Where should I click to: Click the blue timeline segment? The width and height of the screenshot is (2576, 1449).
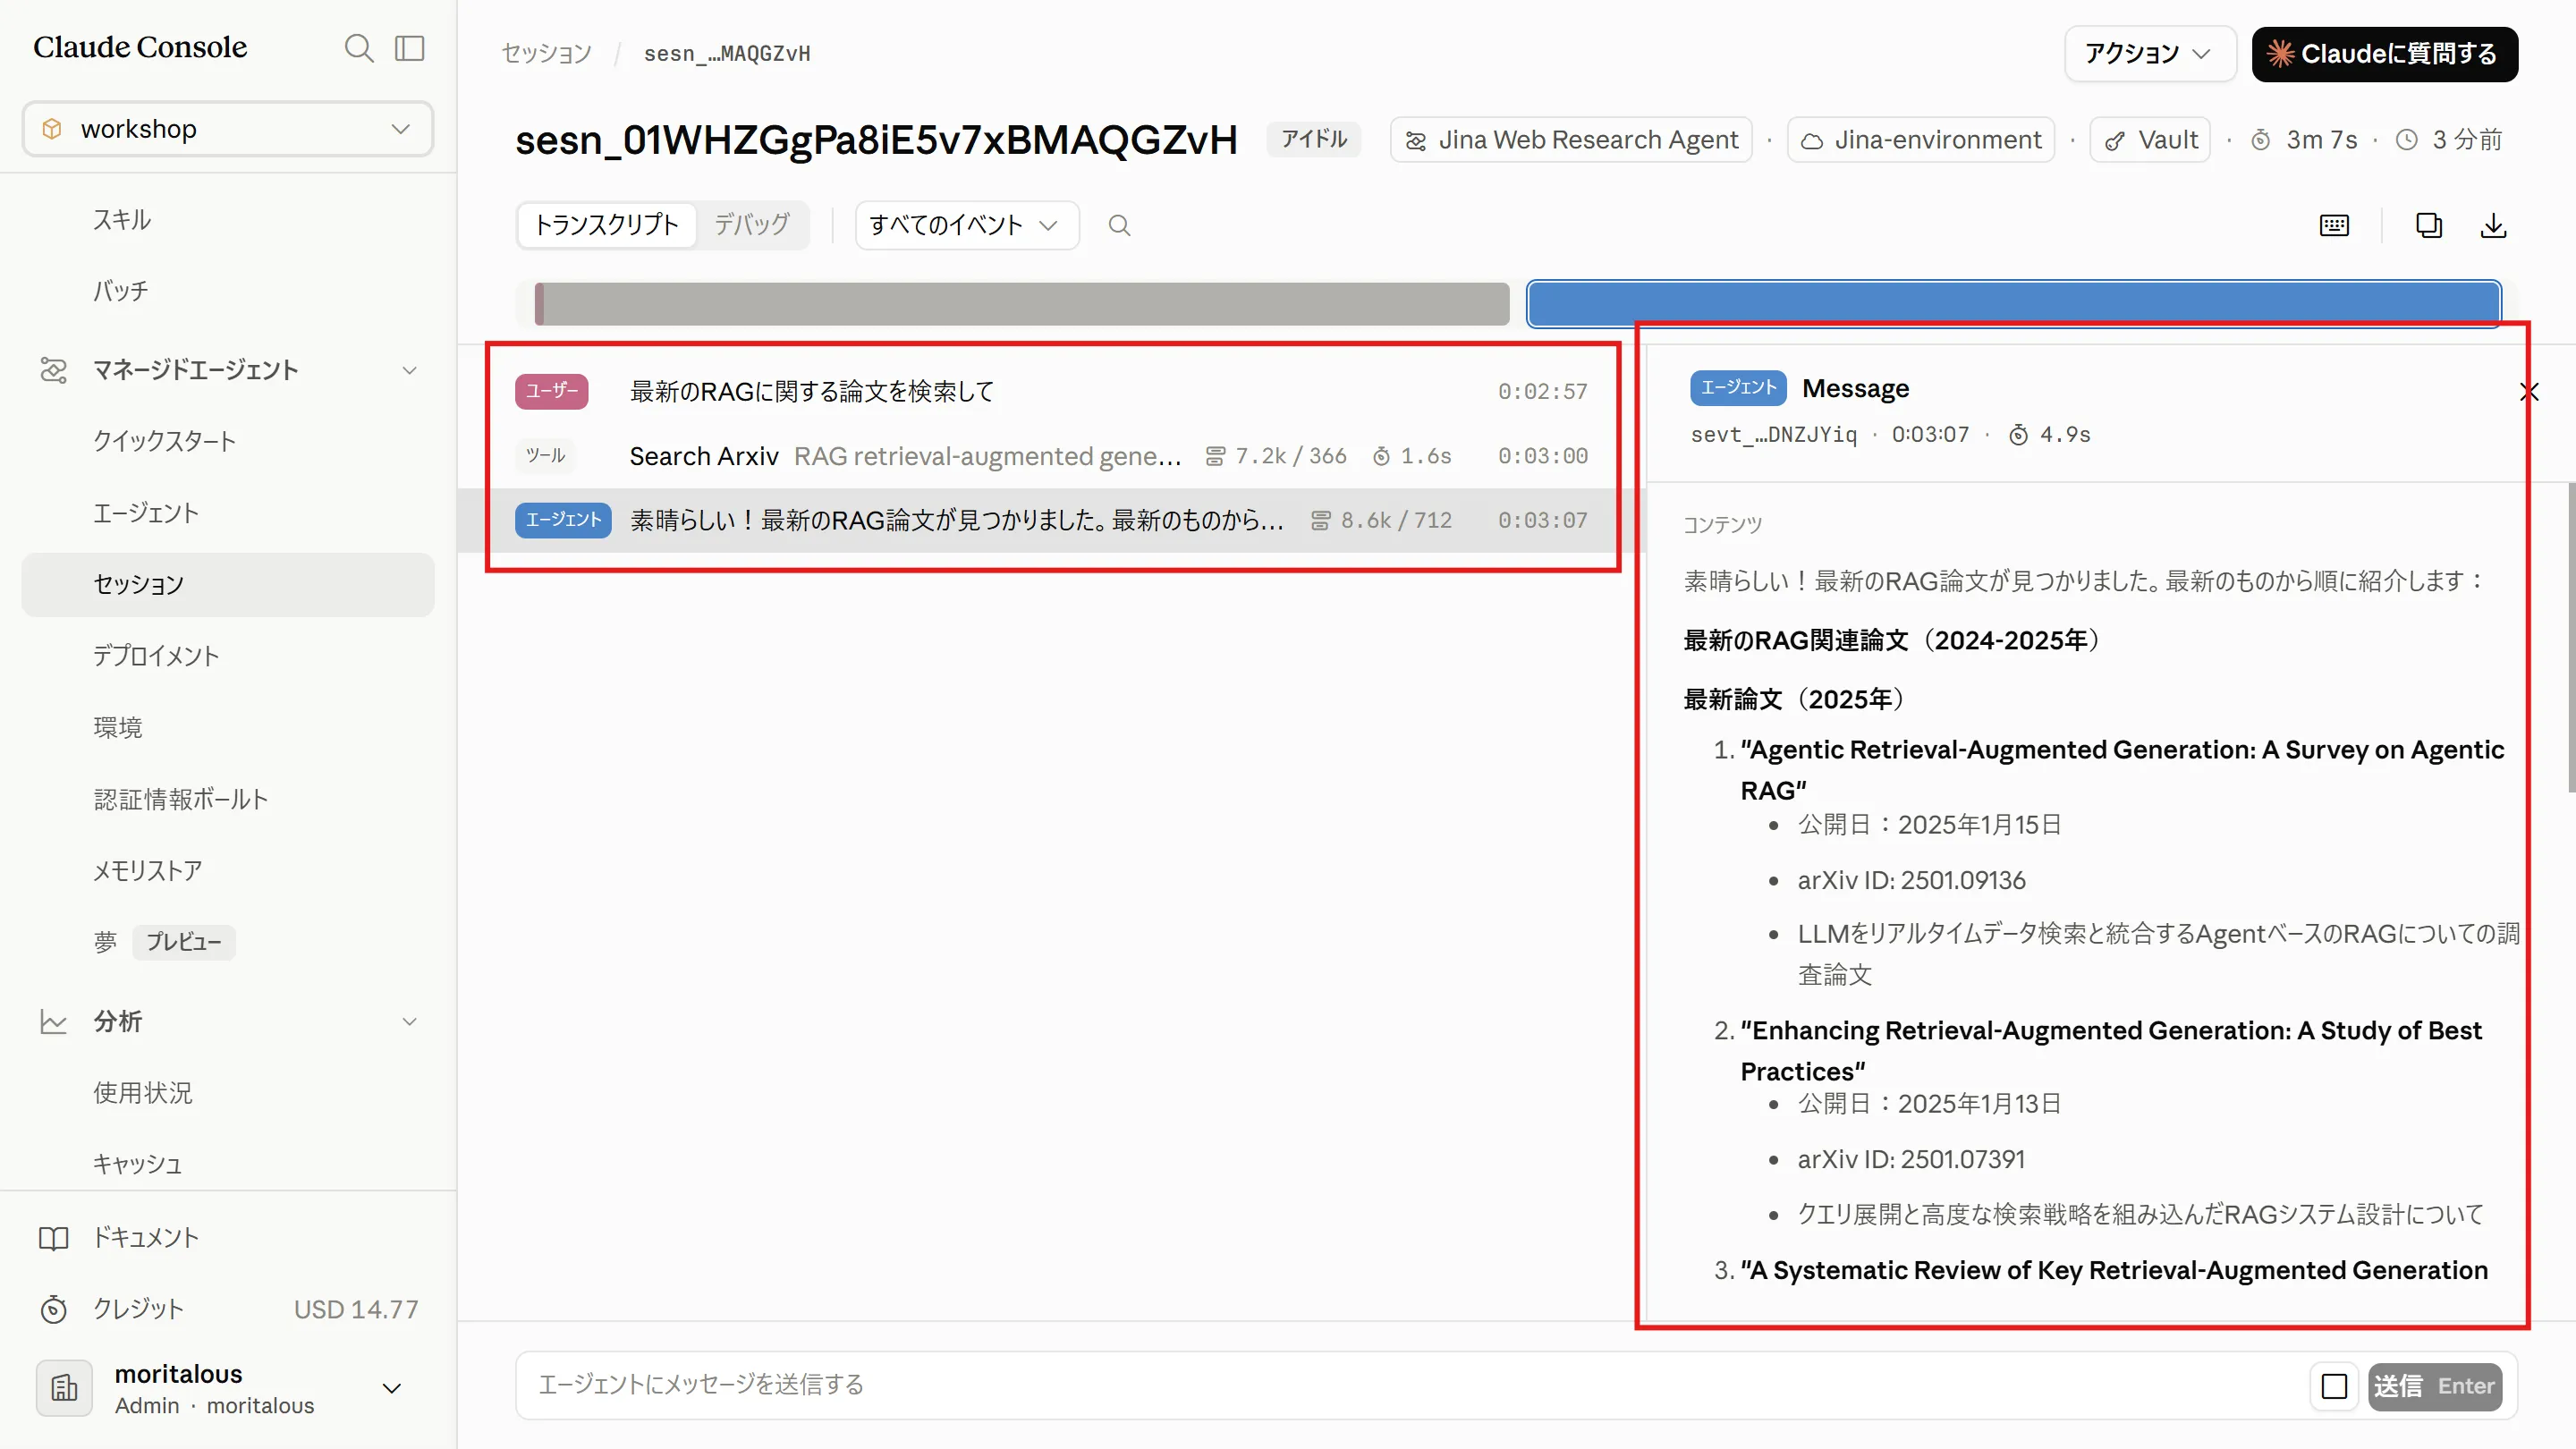pyautogui.click(x=2013, y=304)
